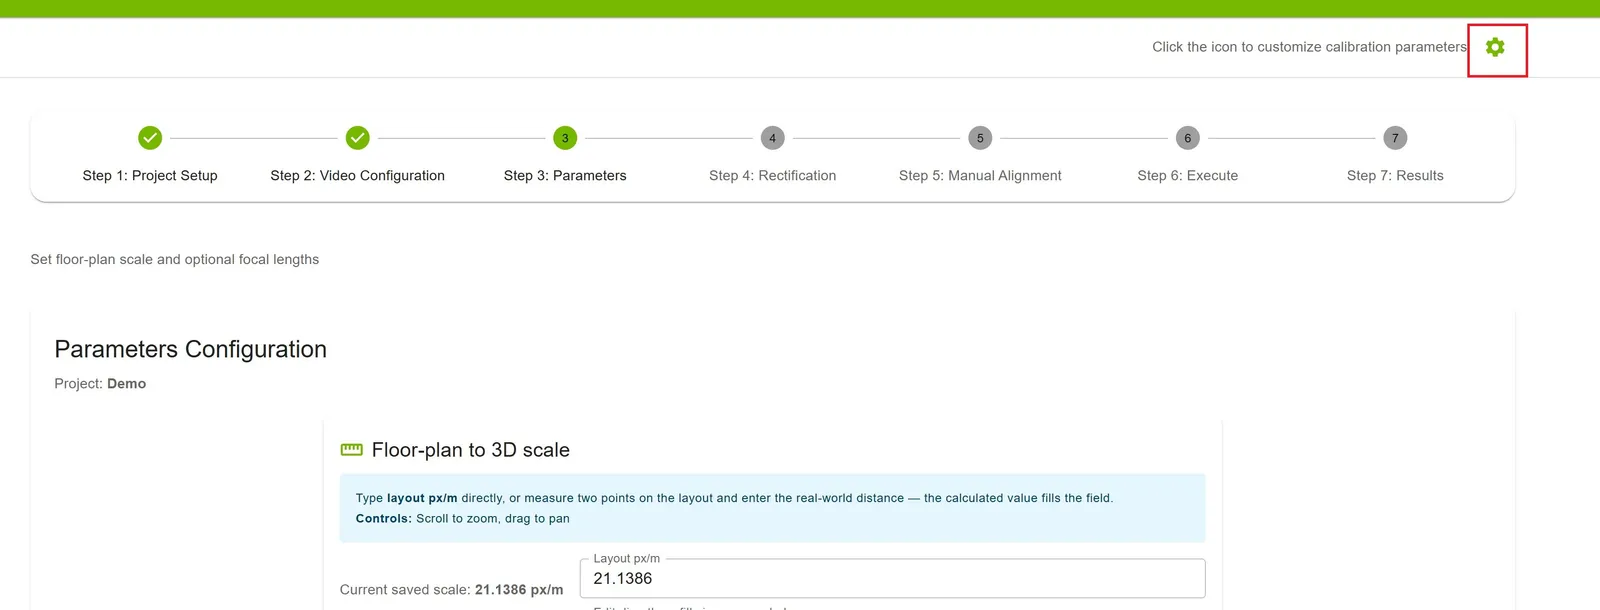Click the Floor-plan to 3D scale heading
1600x610 pixels.
click(471, 450)
